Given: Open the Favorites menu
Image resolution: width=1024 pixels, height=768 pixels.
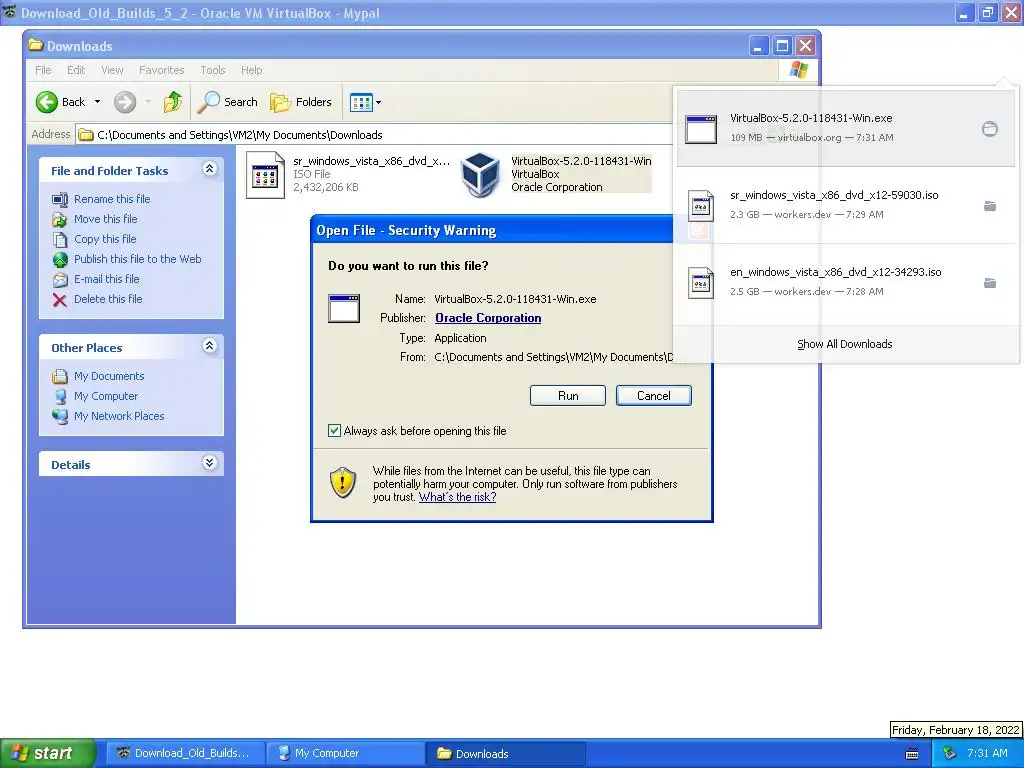Looking at the screenshot, I should point(161,70).
